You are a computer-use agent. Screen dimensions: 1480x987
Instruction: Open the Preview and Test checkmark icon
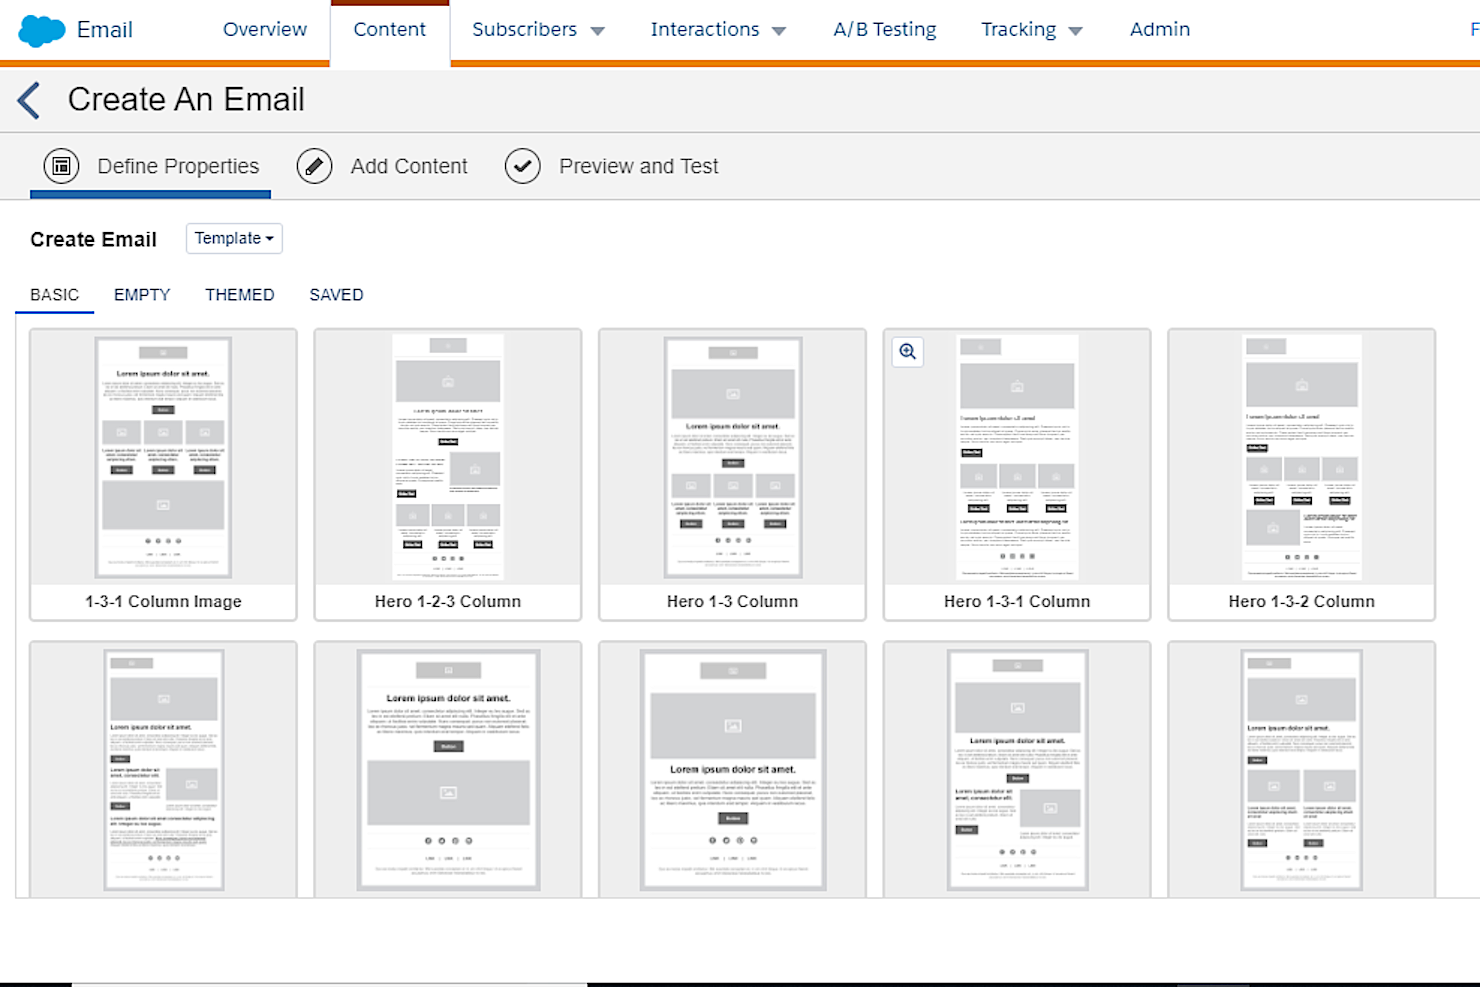522,166
